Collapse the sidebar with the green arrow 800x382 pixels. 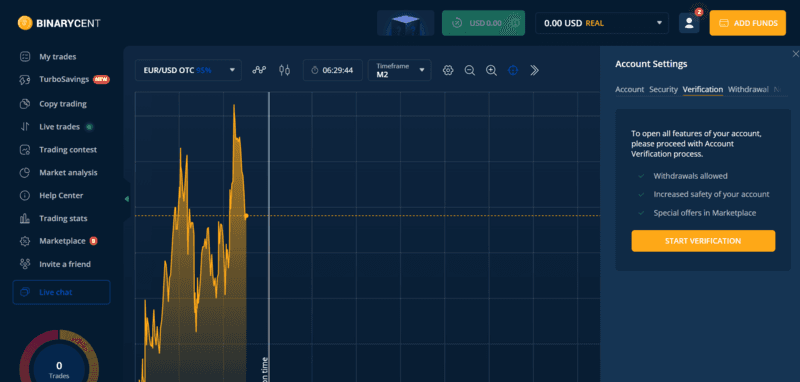tap(127, 199)
